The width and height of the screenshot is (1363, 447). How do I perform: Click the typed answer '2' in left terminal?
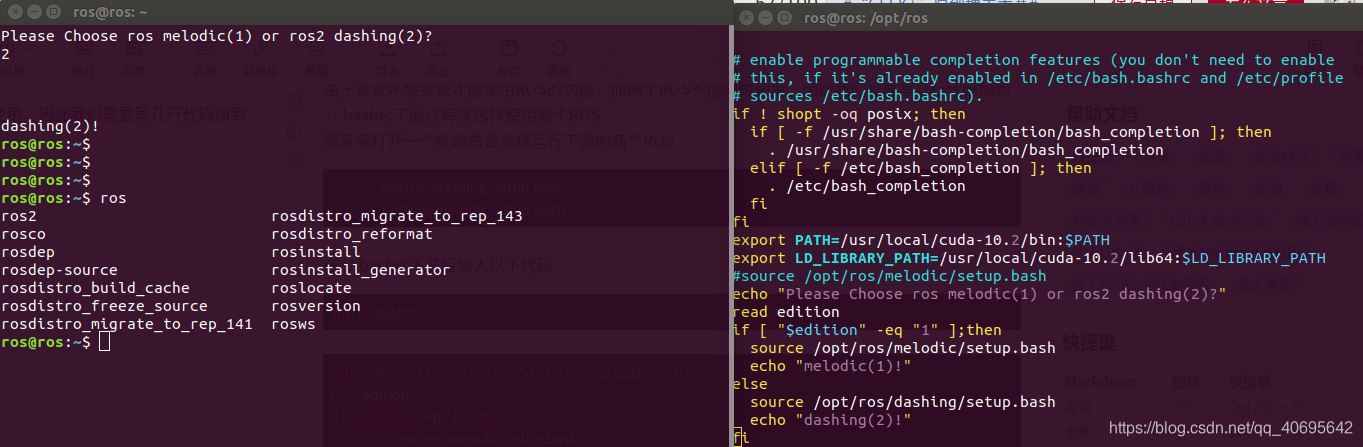pyautogui.click(x=5, y=54)
